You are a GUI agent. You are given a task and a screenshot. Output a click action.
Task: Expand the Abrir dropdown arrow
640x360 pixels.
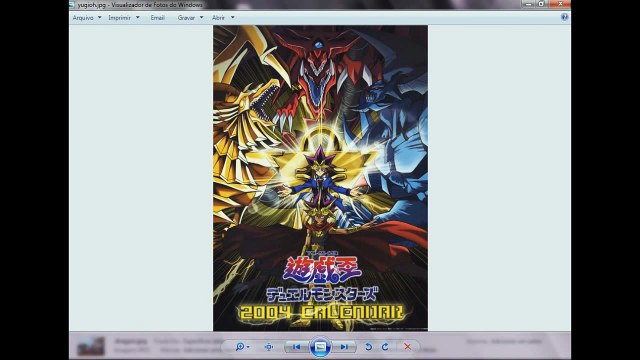point(233,18)
